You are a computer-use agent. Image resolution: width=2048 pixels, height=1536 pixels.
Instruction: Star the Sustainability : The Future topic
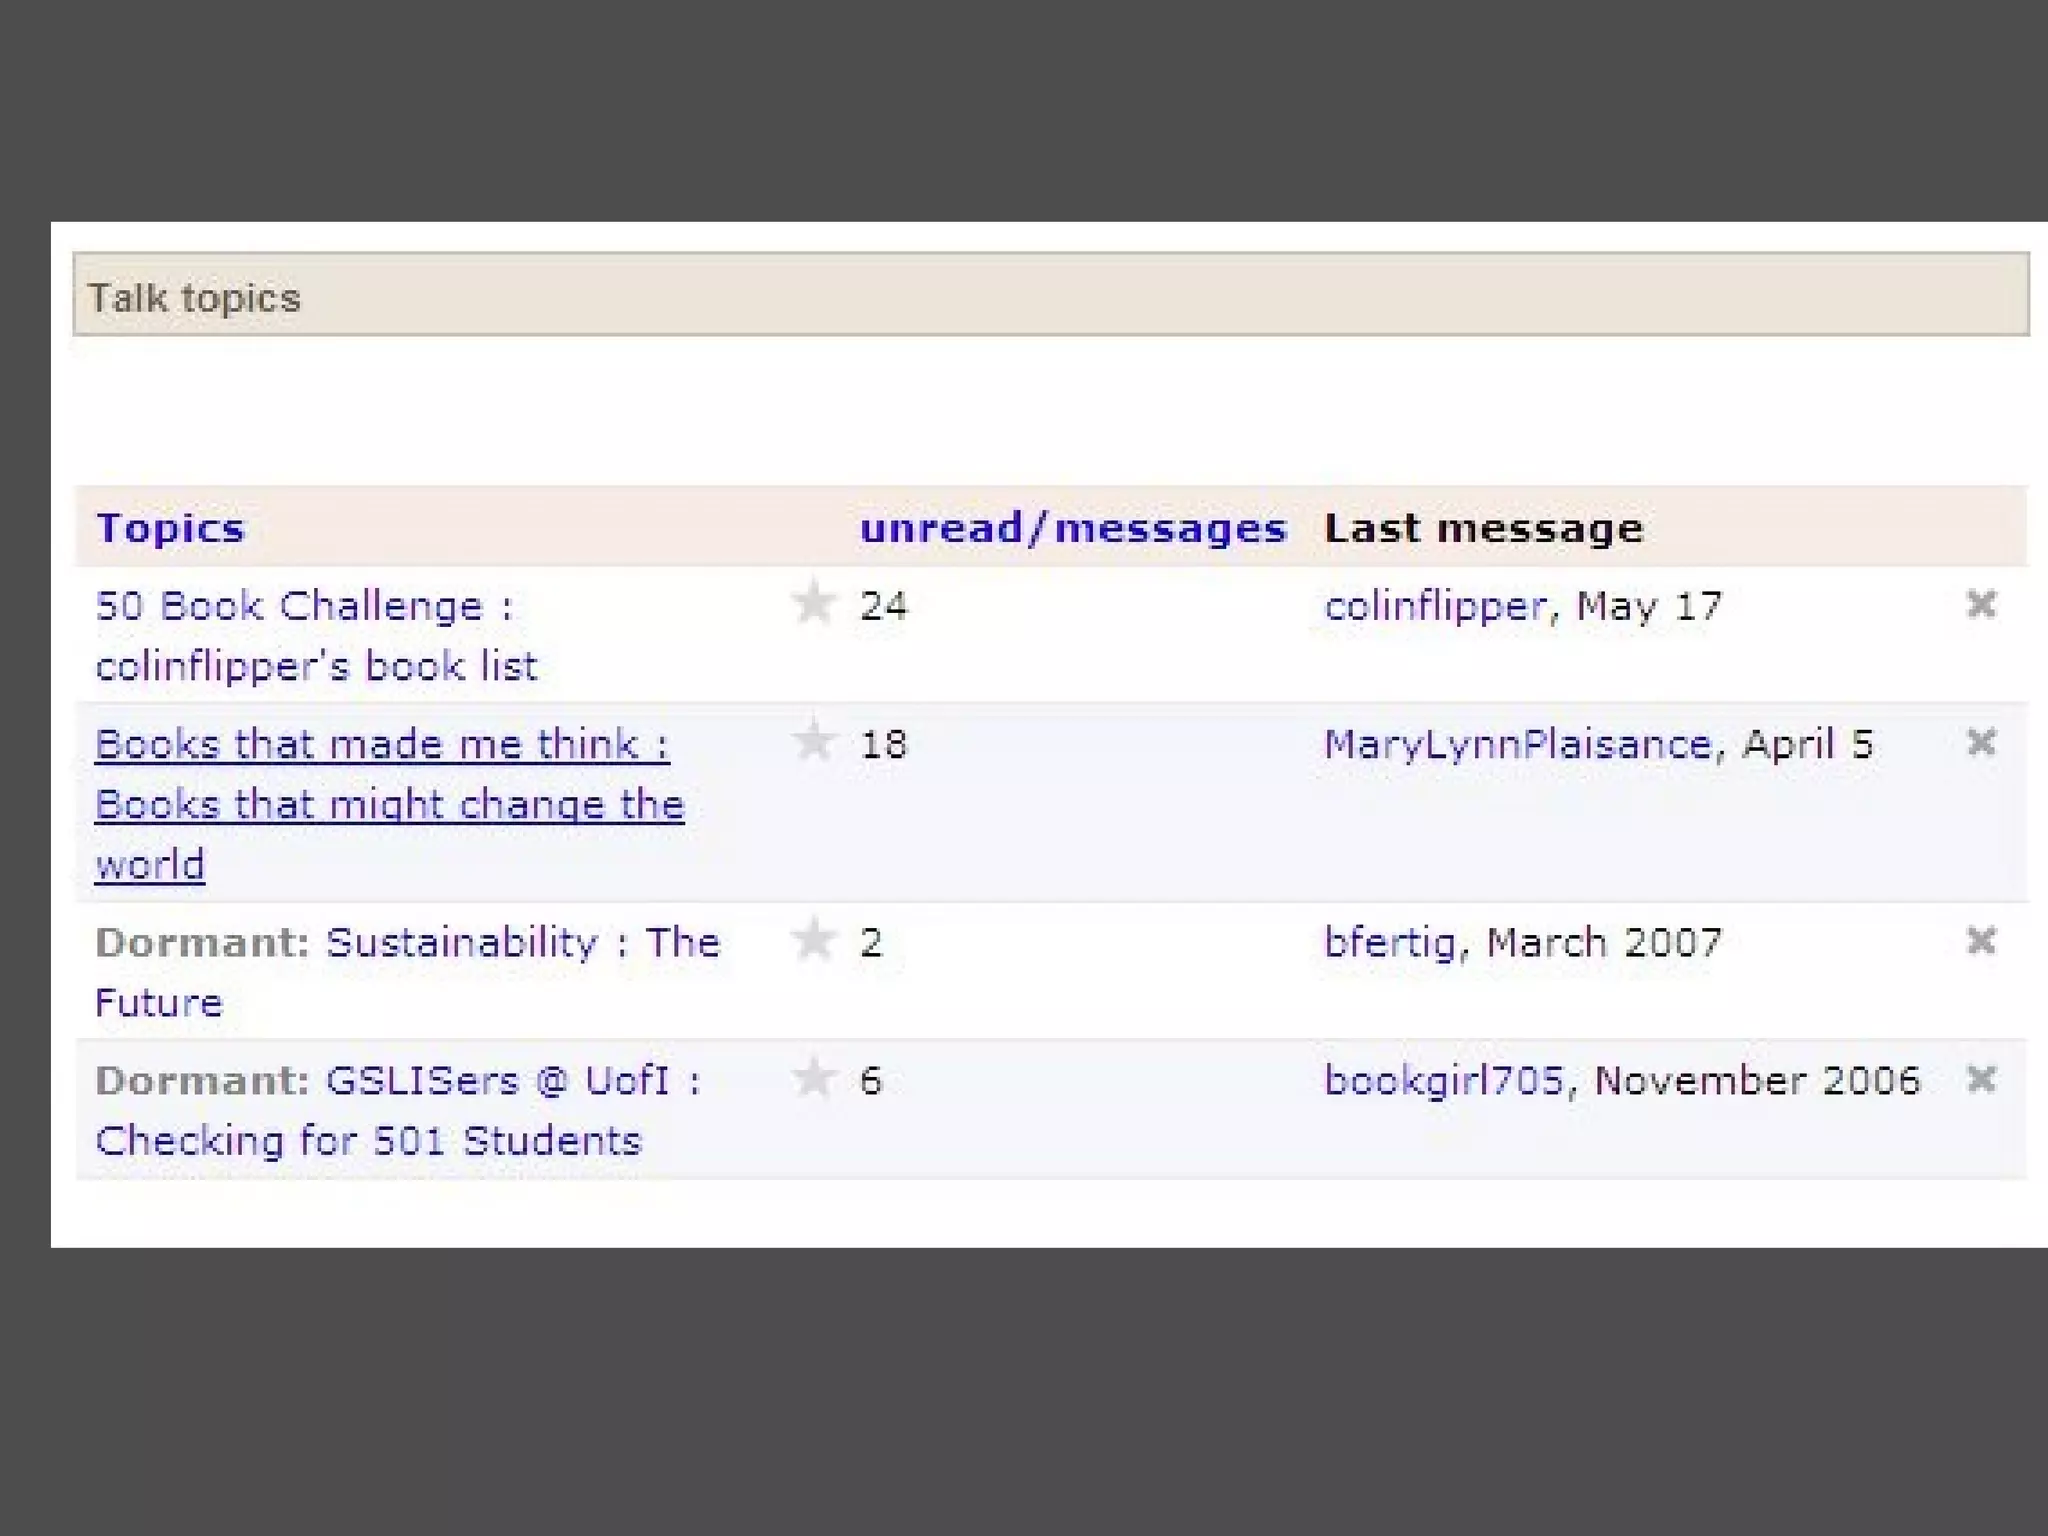pyautogui.click(x=813, y=940)
